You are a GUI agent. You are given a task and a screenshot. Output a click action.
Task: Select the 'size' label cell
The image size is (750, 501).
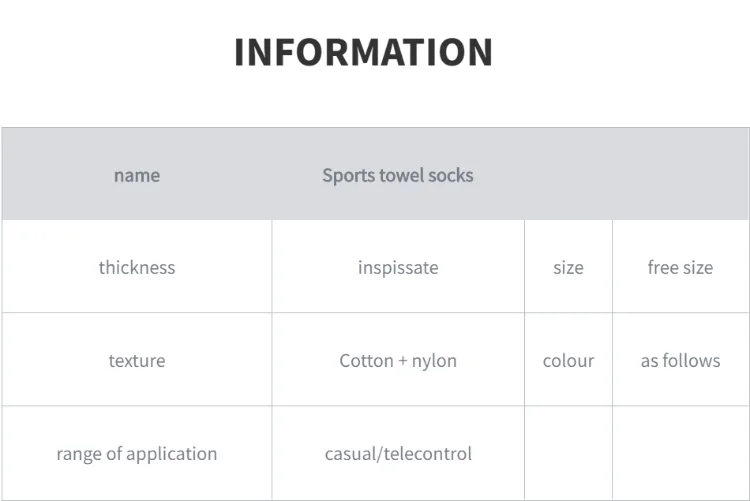pos(568,267)
